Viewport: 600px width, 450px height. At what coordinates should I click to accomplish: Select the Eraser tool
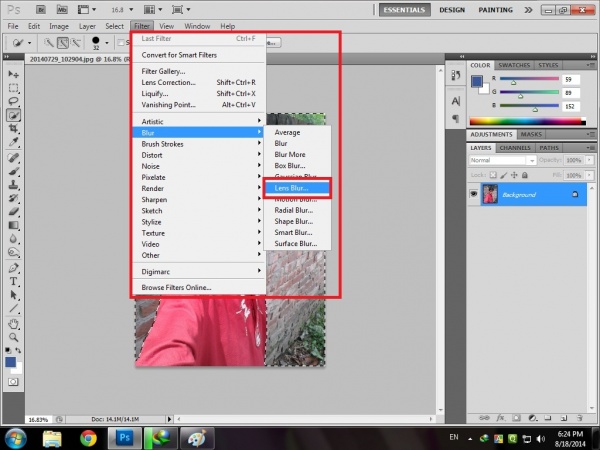click(13, 212)
